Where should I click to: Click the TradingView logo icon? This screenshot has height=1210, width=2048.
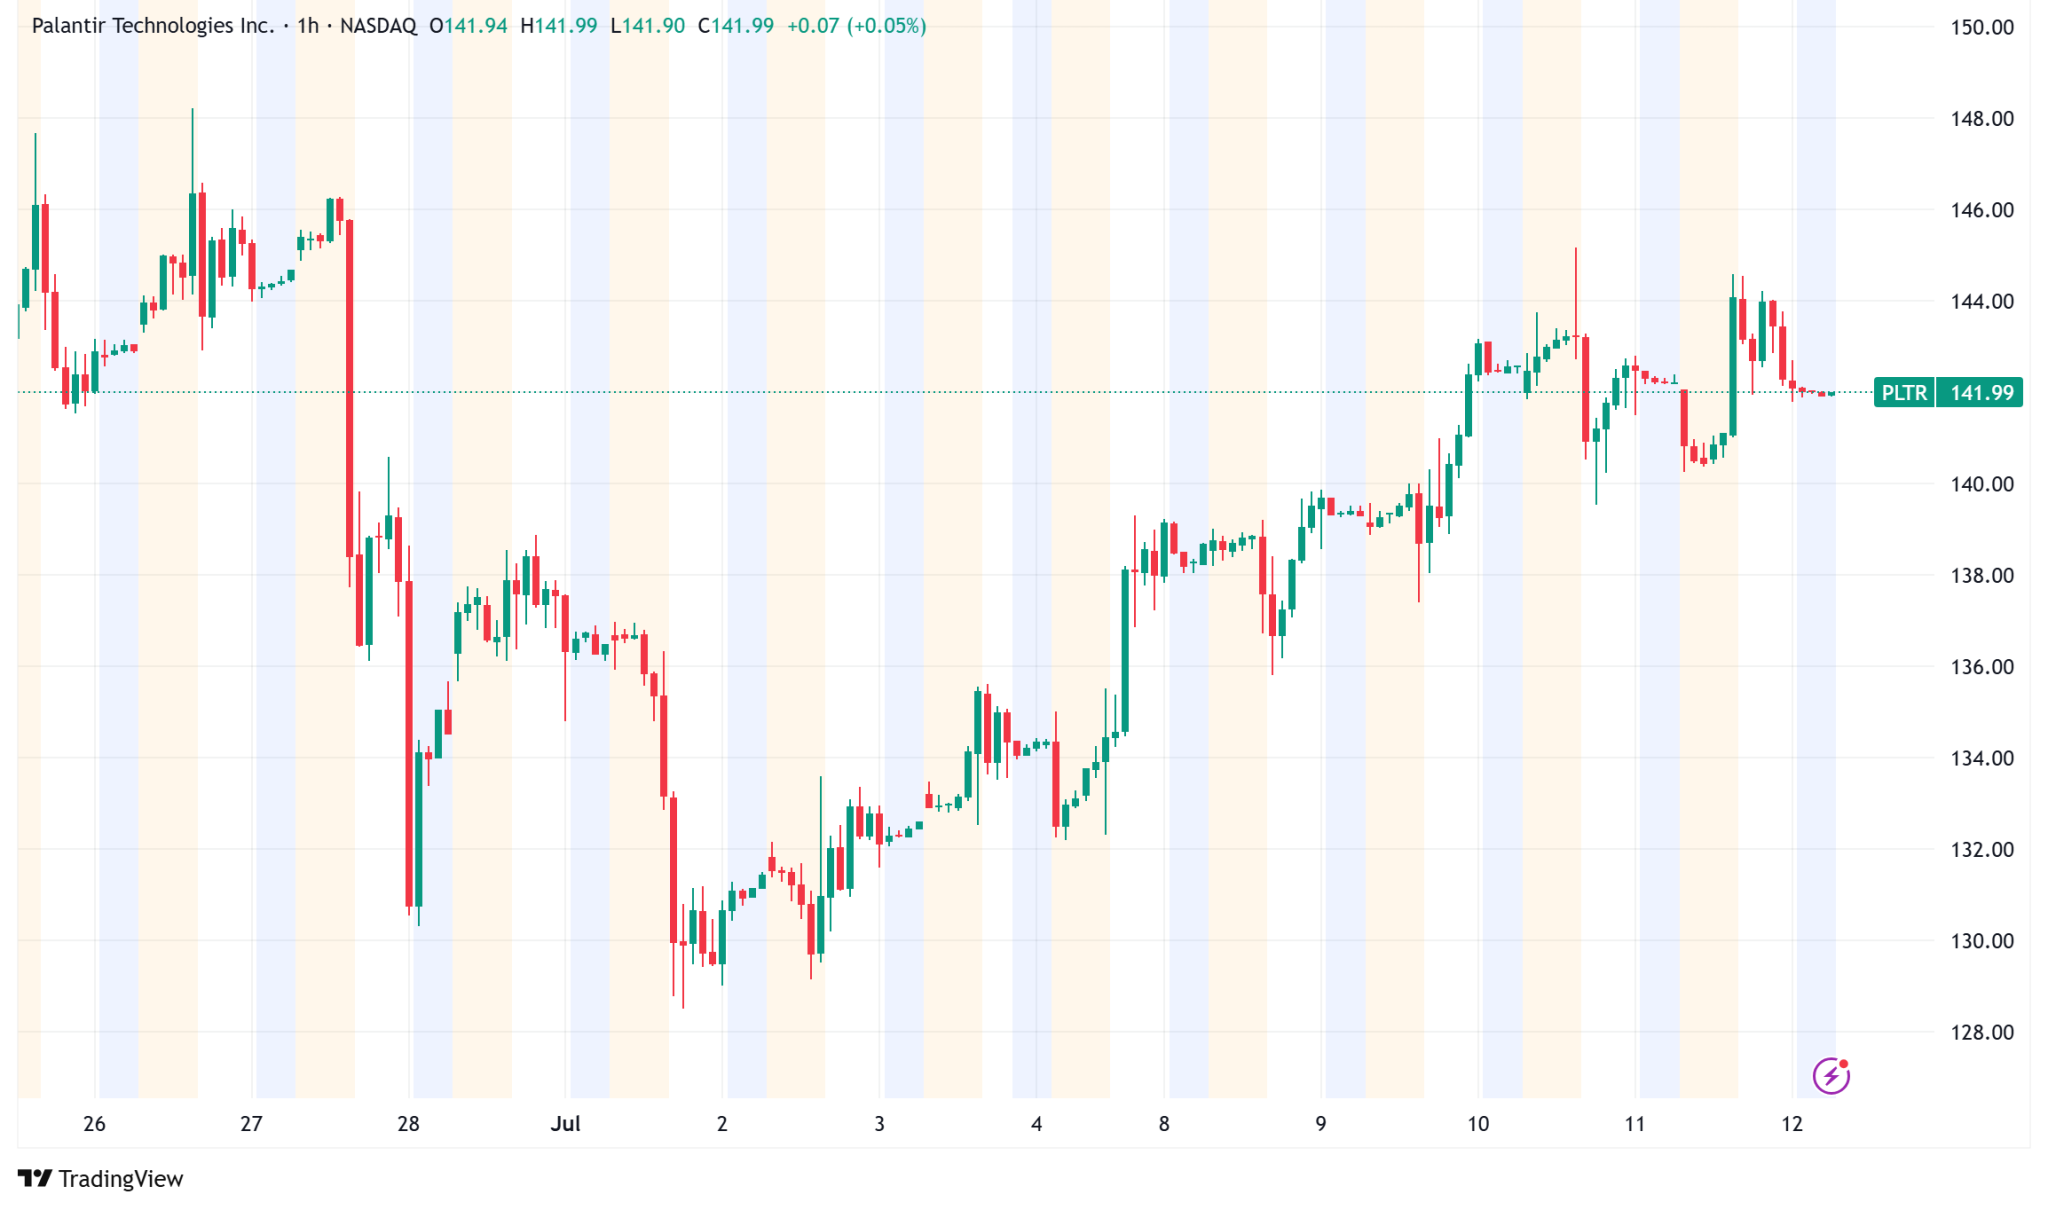coord(35,1179)
